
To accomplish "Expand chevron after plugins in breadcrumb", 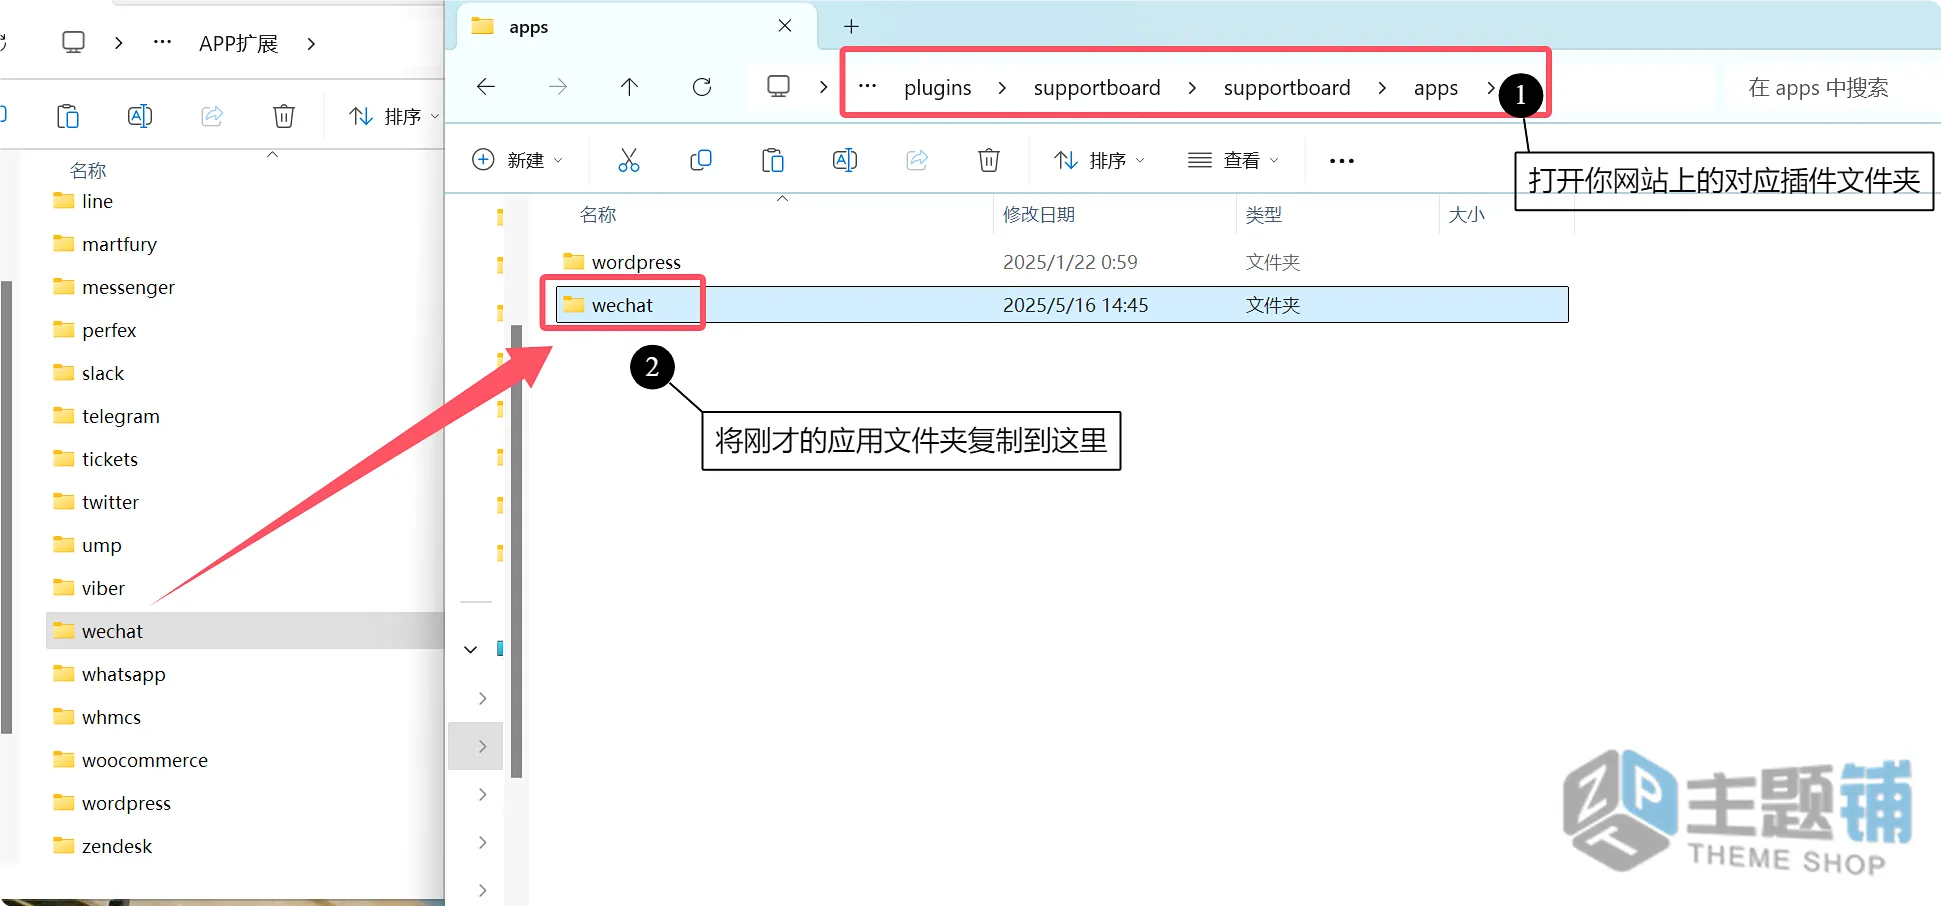I will coord(1002,88).
